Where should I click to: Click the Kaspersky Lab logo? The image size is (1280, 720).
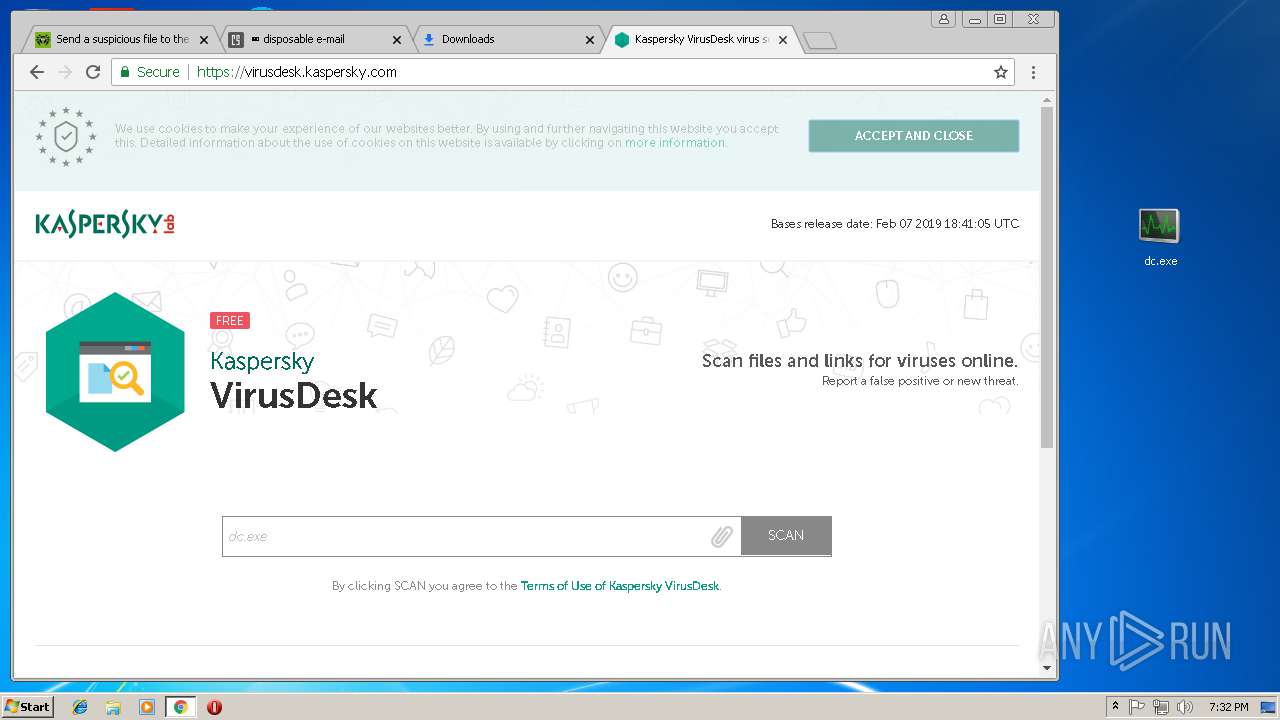106,224
